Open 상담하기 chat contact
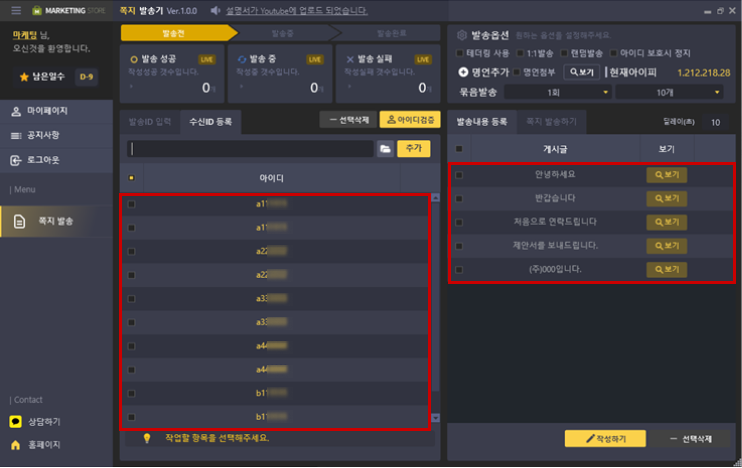 (40, 421)
